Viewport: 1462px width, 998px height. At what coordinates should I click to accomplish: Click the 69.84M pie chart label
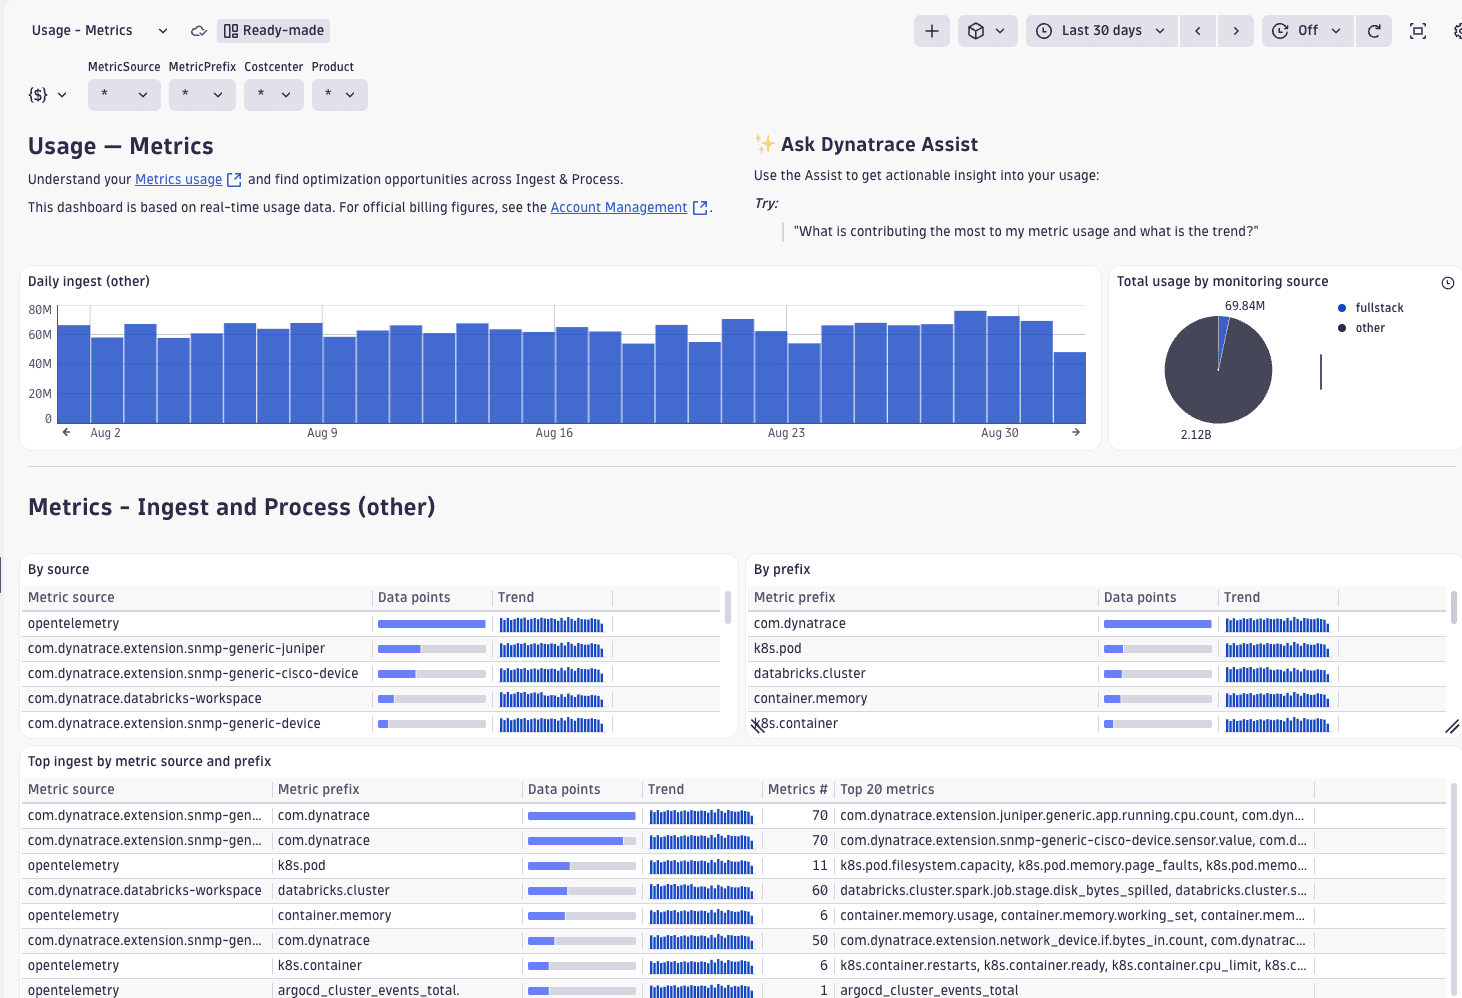tap(1245, 306)
